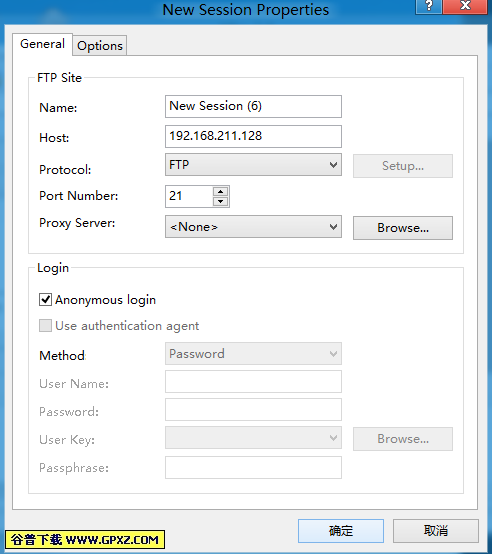492x554 pixels.
Task: Open the Protocol dropdown showing FTP
Action: (253, 165)
